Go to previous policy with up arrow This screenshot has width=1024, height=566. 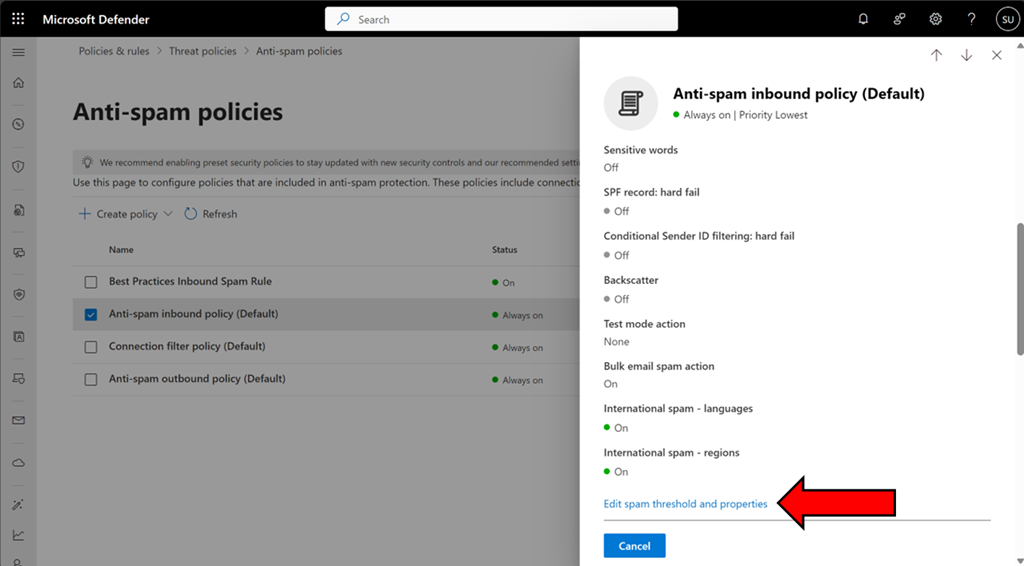[x=936, y=56]
